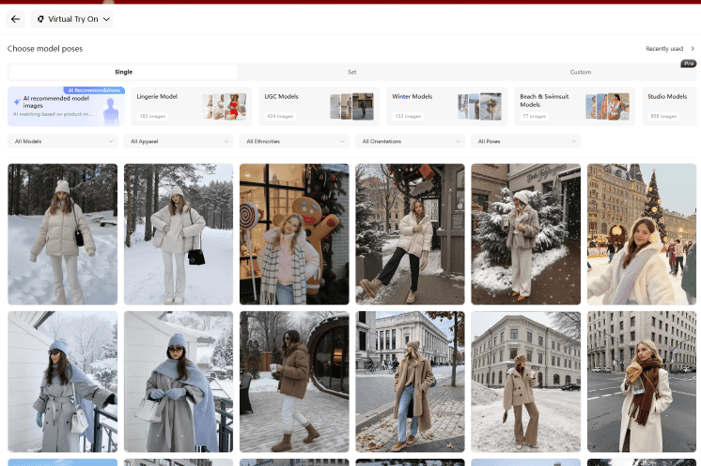
Task: Open the UGC Models category
Action: [319, 106]
